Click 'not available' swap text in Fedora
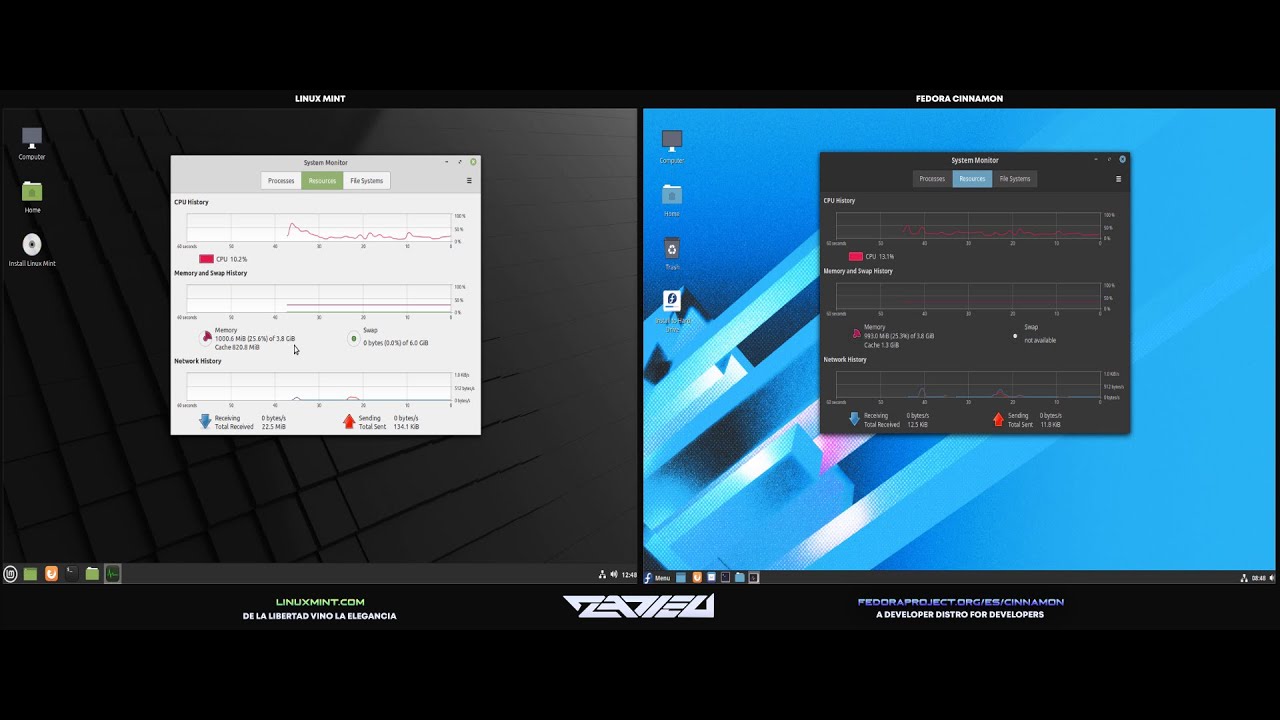The image size is (1280, 720). pyautogui.click(x=1040, y=340)
